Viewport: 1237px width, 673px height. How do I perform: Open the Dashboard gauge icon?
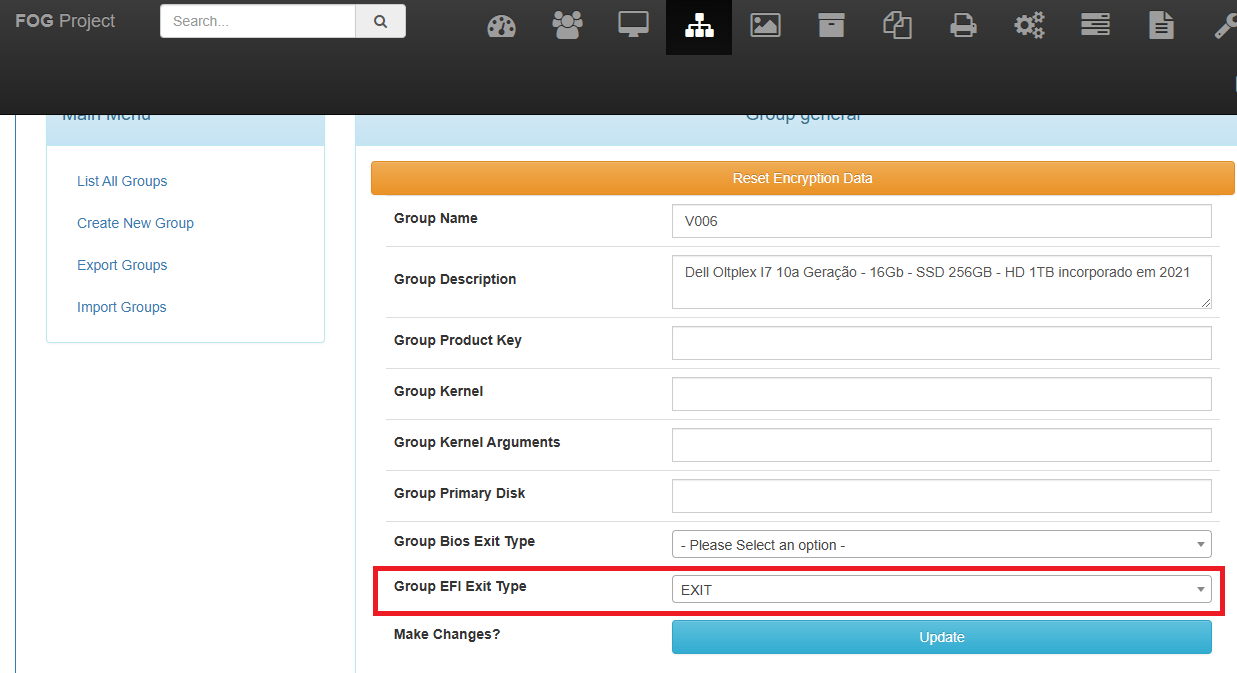point(501,26)
